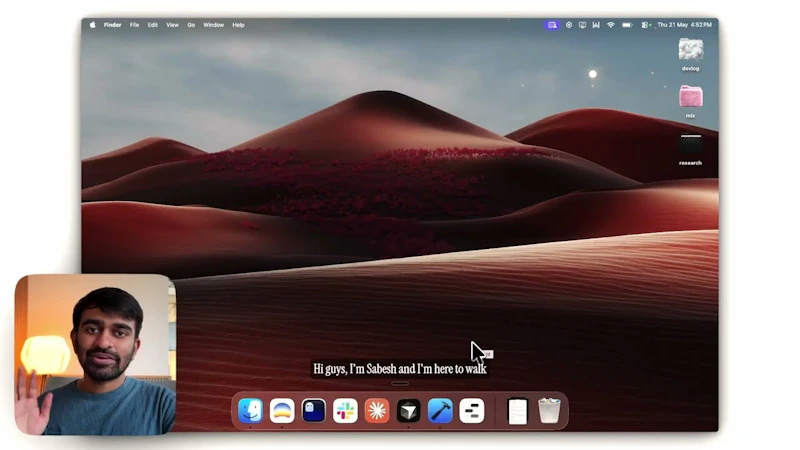Open the document stack in Dock
Viewport: 800px width, 450px height.
pyautogui.click(x=517, y=411)
